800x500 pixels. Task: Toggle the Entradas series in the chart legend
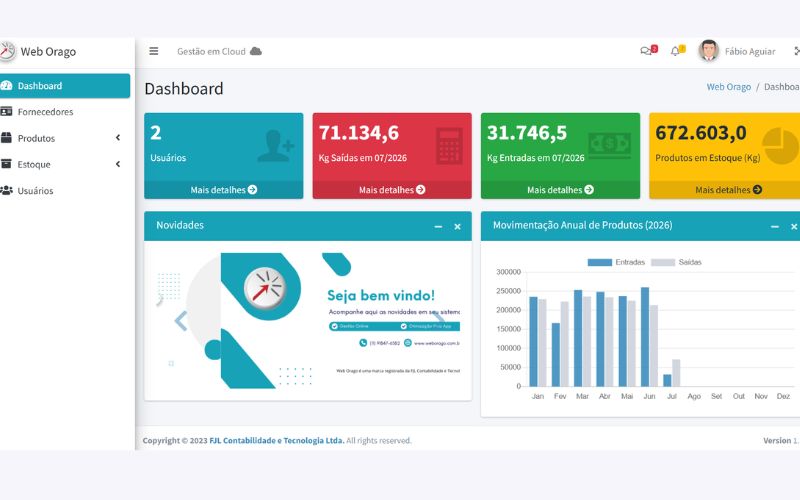pos(616,262)
